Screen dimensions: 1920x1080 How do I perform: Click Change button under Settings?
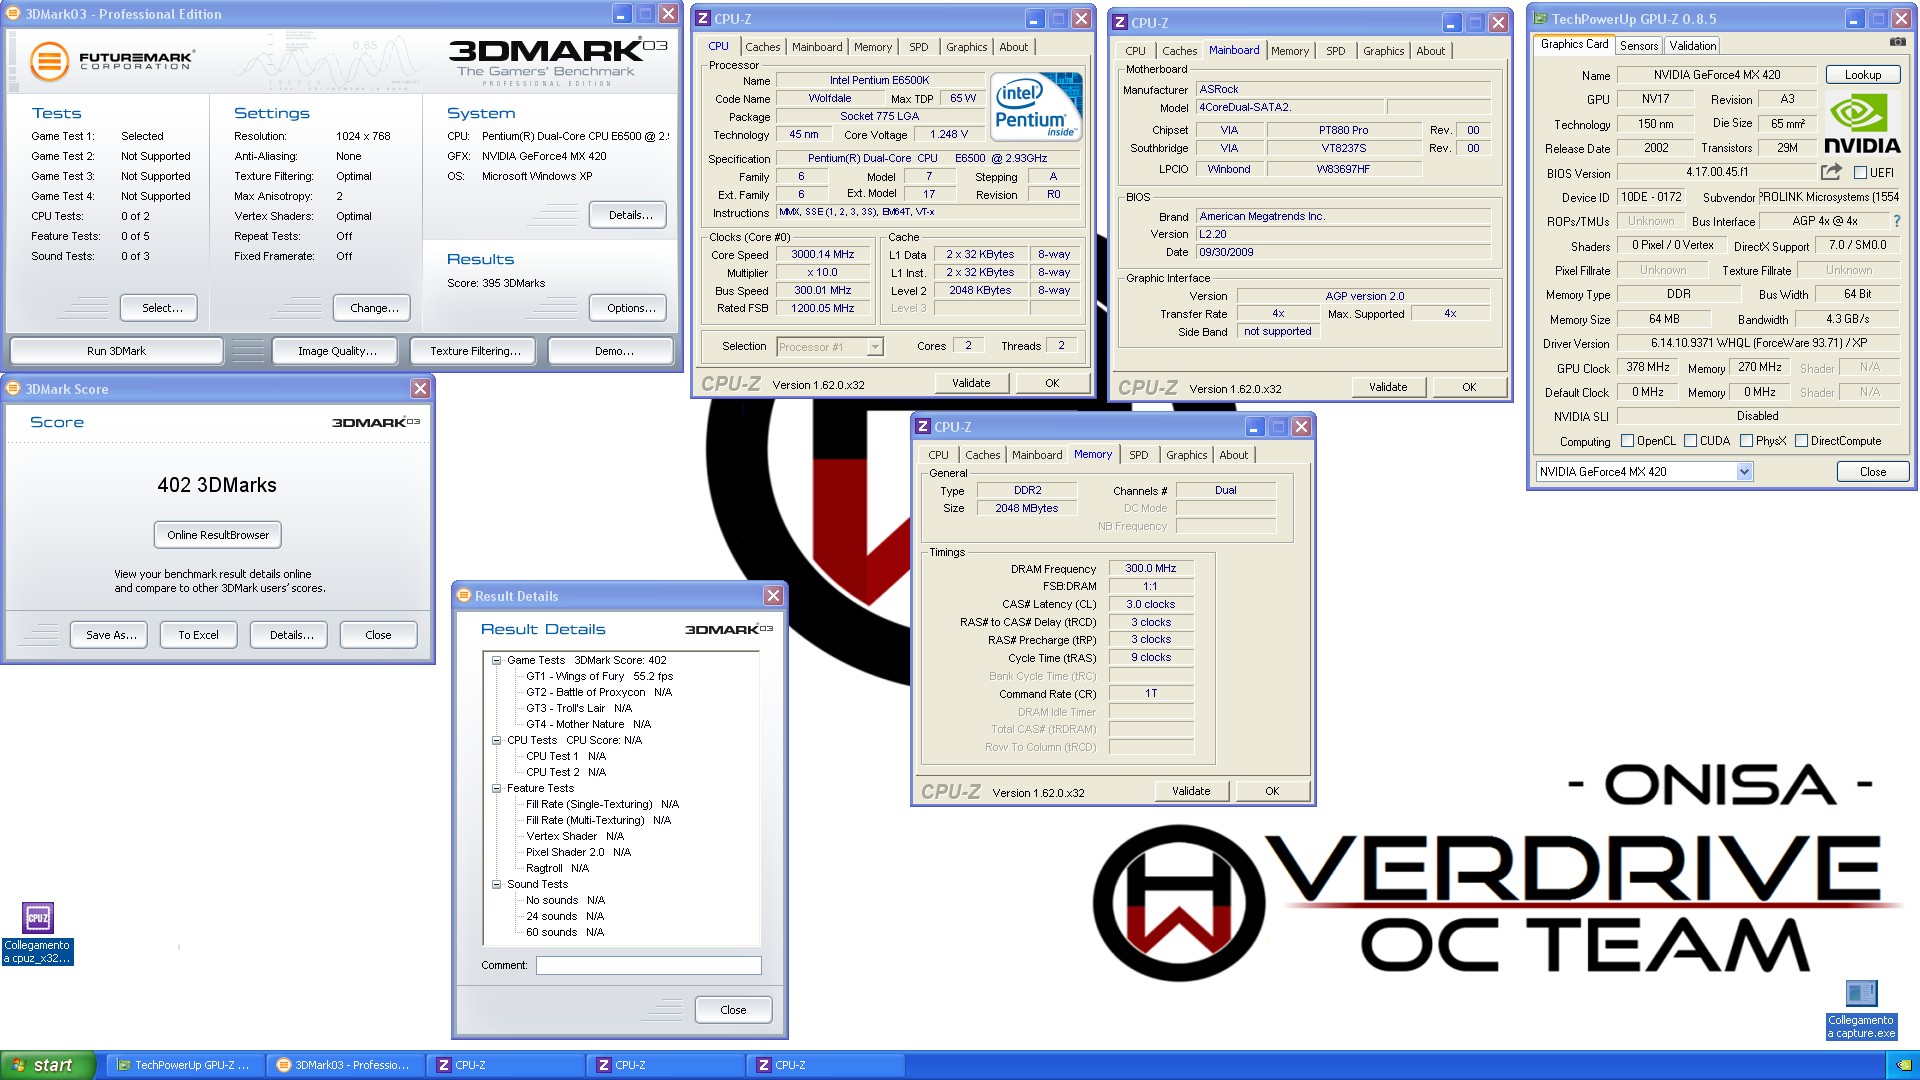374,308
